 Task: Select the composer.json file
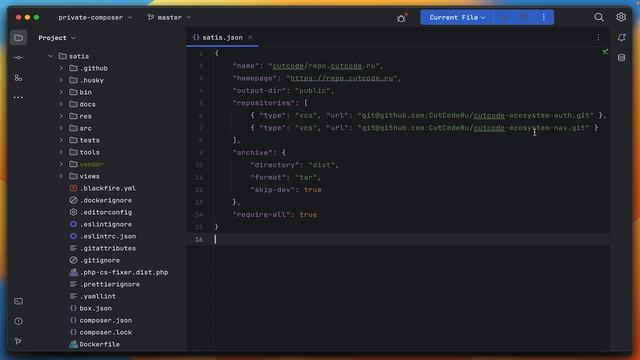click(106, 320)
